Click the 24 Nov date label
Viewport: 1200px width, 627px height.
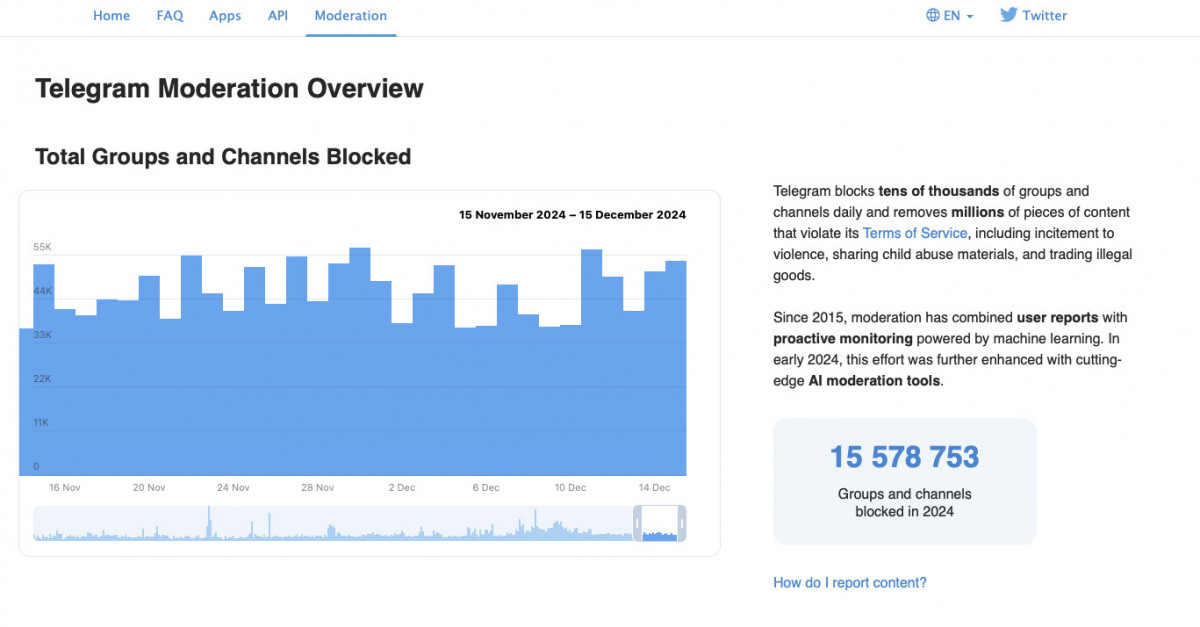[233, 488]
